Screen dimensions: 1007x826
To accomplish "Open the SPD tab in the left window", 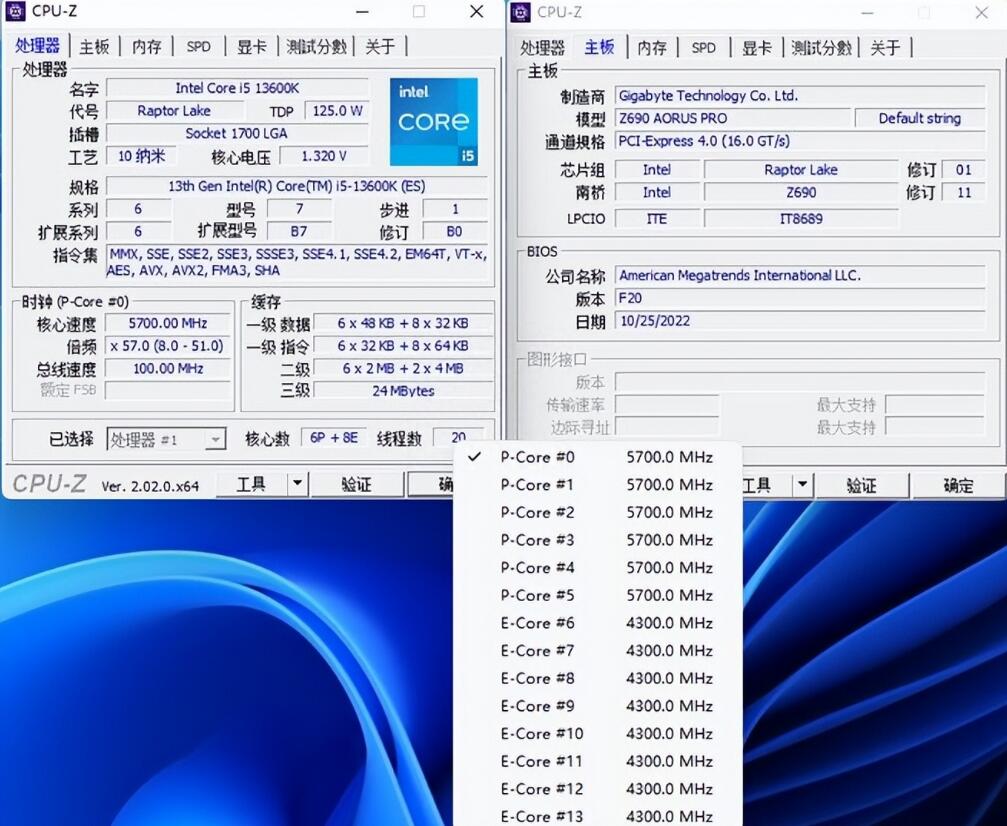I will 198,46.
